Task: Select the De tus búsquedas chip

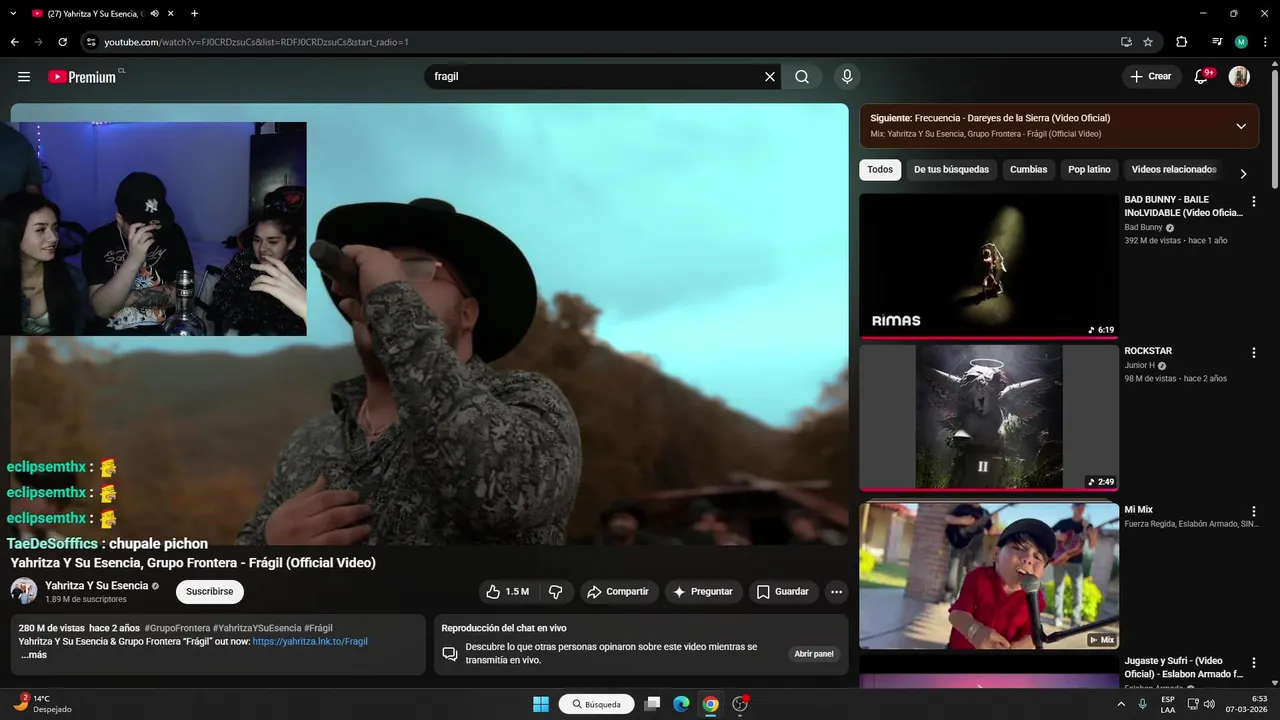Action: click(x=951, y=170)
